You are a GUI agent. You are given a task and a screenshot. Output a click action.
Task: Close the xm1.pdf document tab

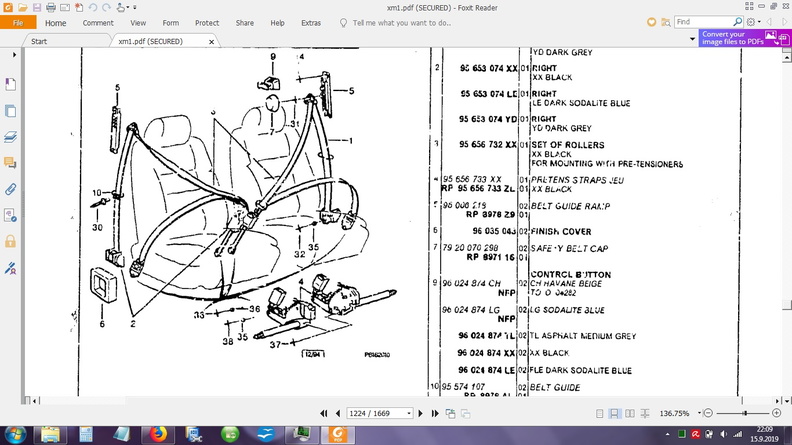[x=212, y=42]
